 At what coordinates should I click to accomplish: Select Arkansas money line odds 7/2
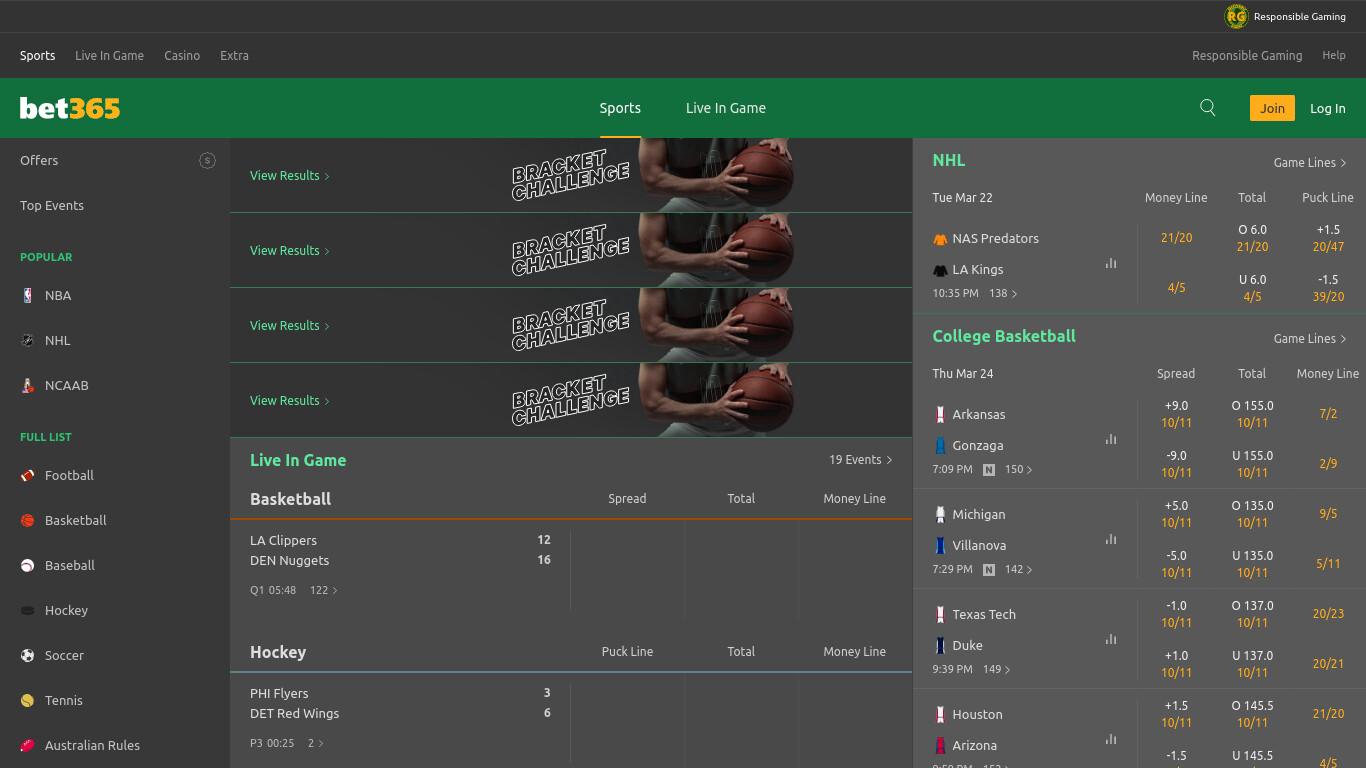(x=1328, y=414)
